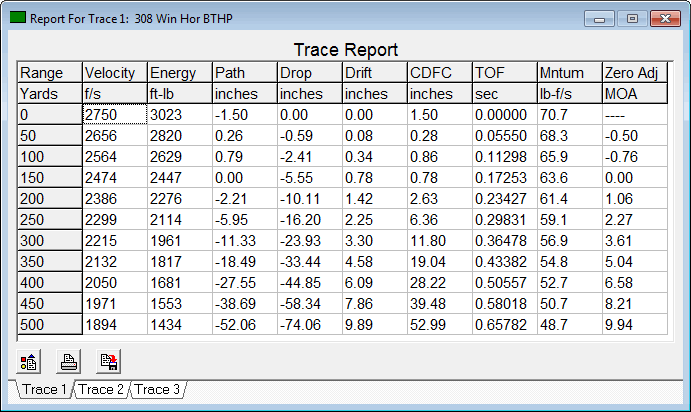Print the trace report

click(68, 361)
